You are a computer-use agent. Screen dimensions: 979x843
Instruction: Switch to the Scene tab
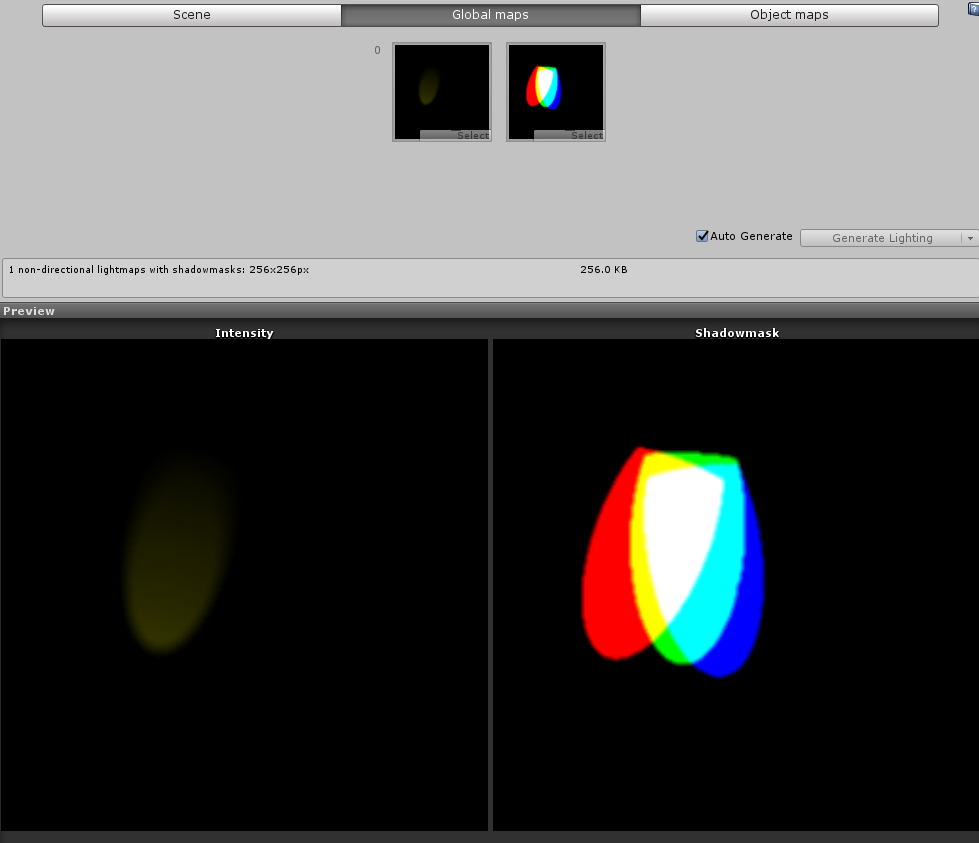point(192,15)
